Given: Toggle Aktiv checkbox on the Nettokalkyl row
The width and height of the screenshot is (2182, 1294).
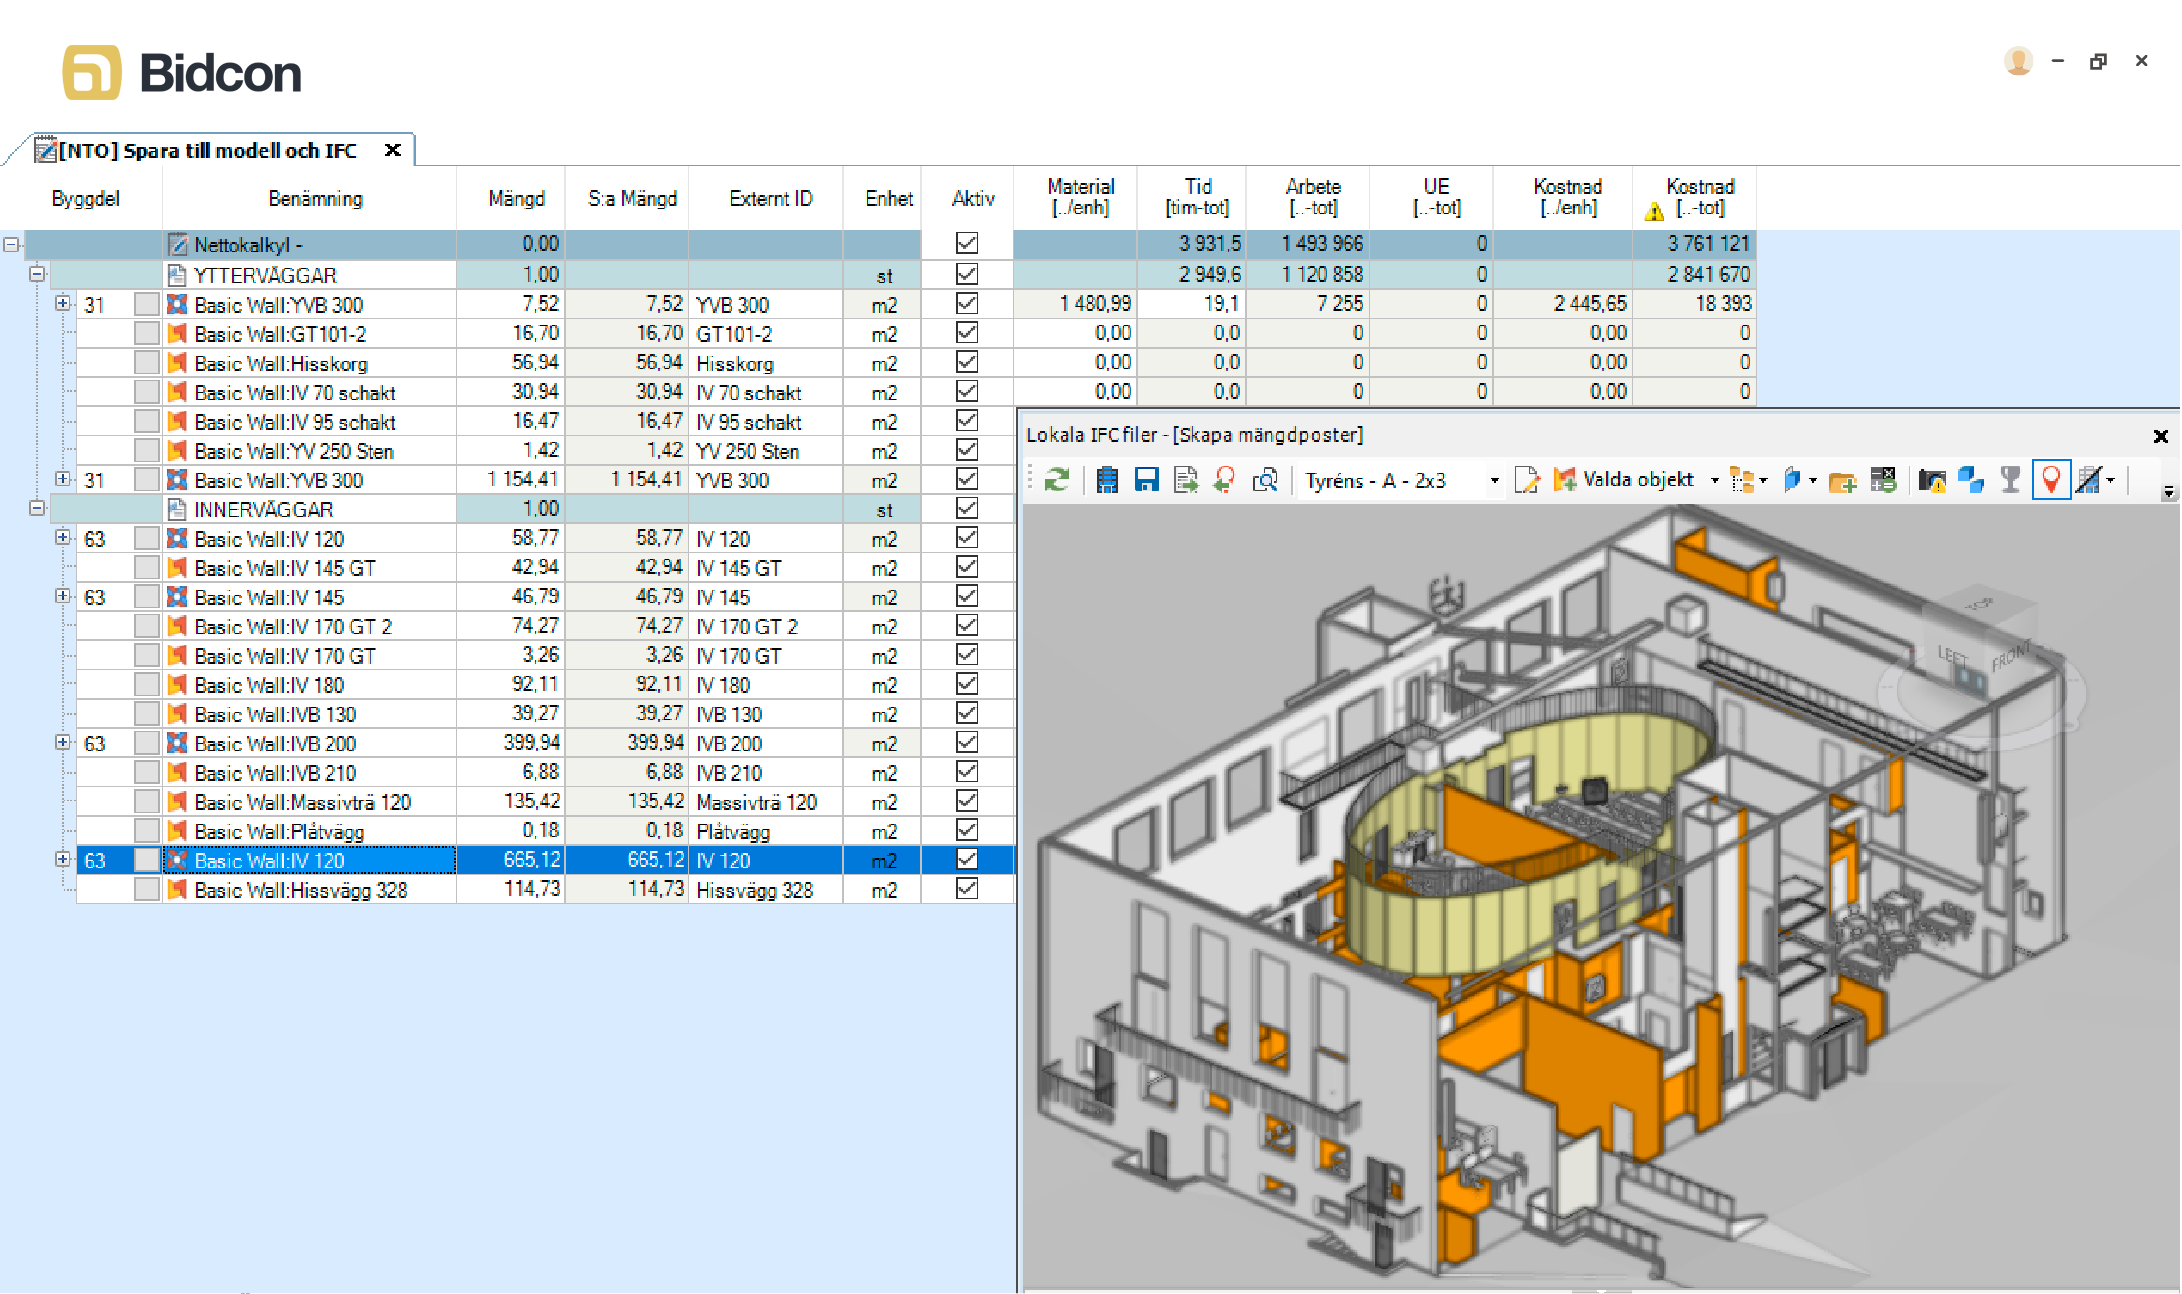Looking at the screenshot, I should 967,243.
